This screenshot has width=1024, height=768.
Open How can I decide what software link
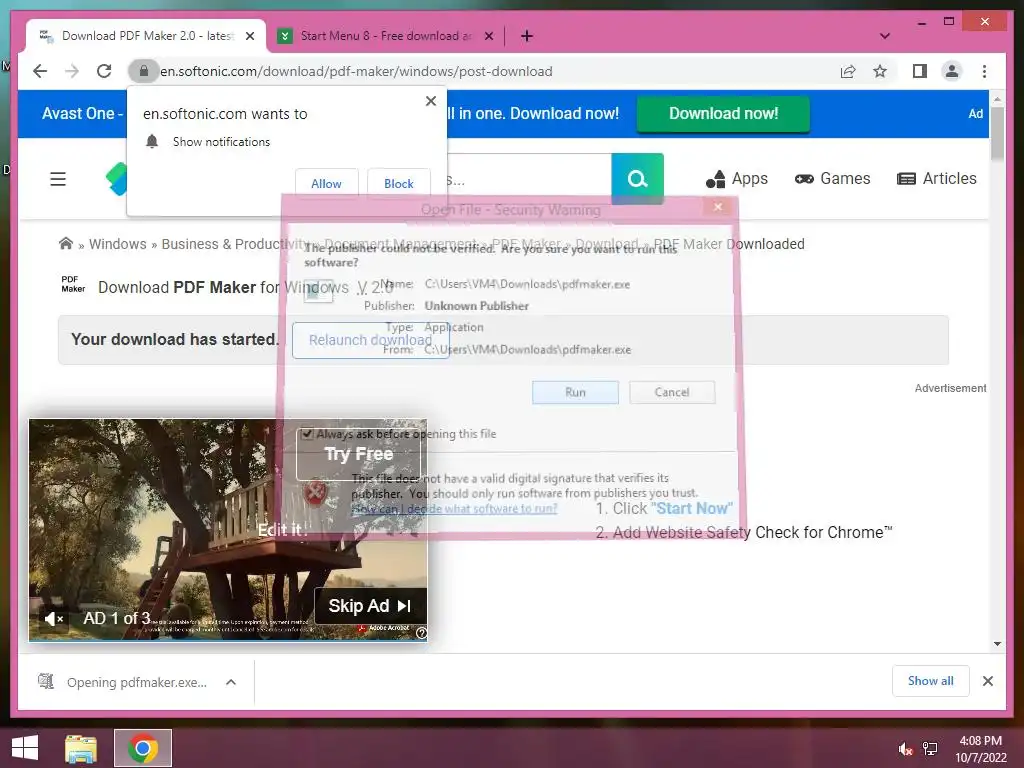click(x=455, y=509)
